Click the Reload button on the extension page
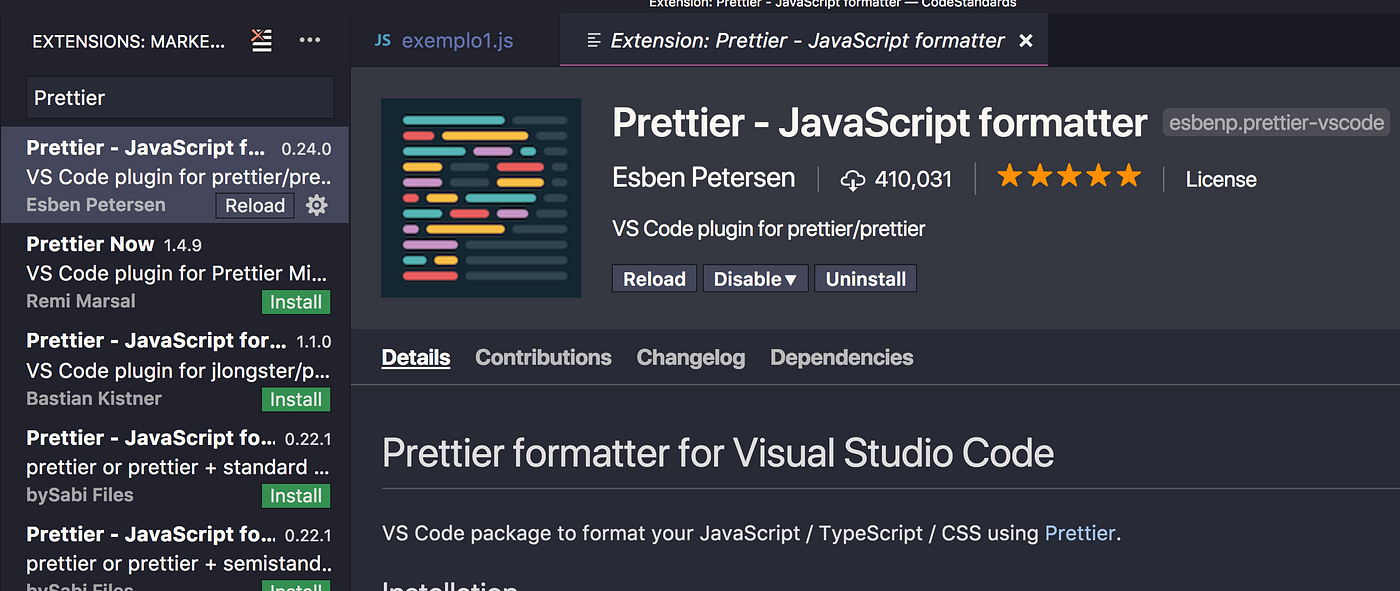The image size is (1400, 591). [x=653, y=278]
